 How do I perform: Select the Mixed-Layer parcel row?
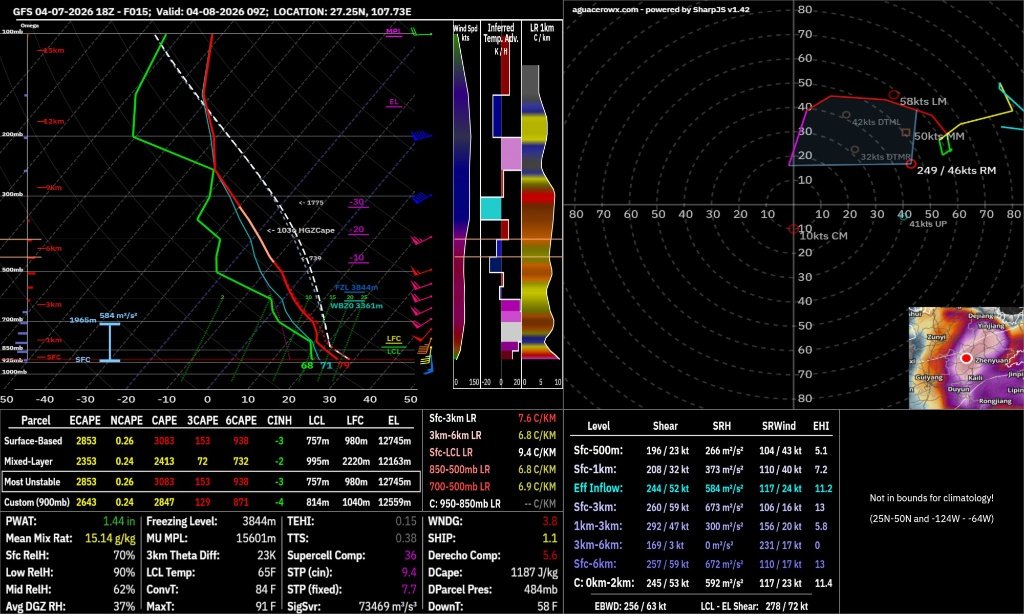pyautogui.click(x=210, y=461)
